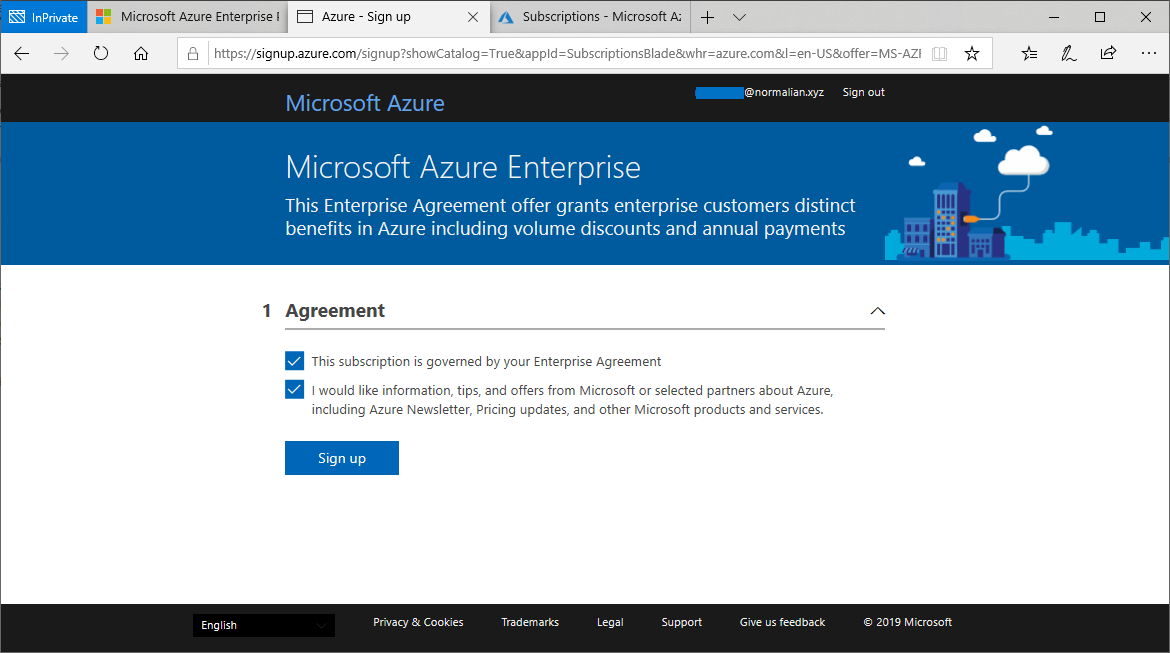Uncheck the information and offers checkbox
The image size is (1170, 653).
click(x=294, y=390)
